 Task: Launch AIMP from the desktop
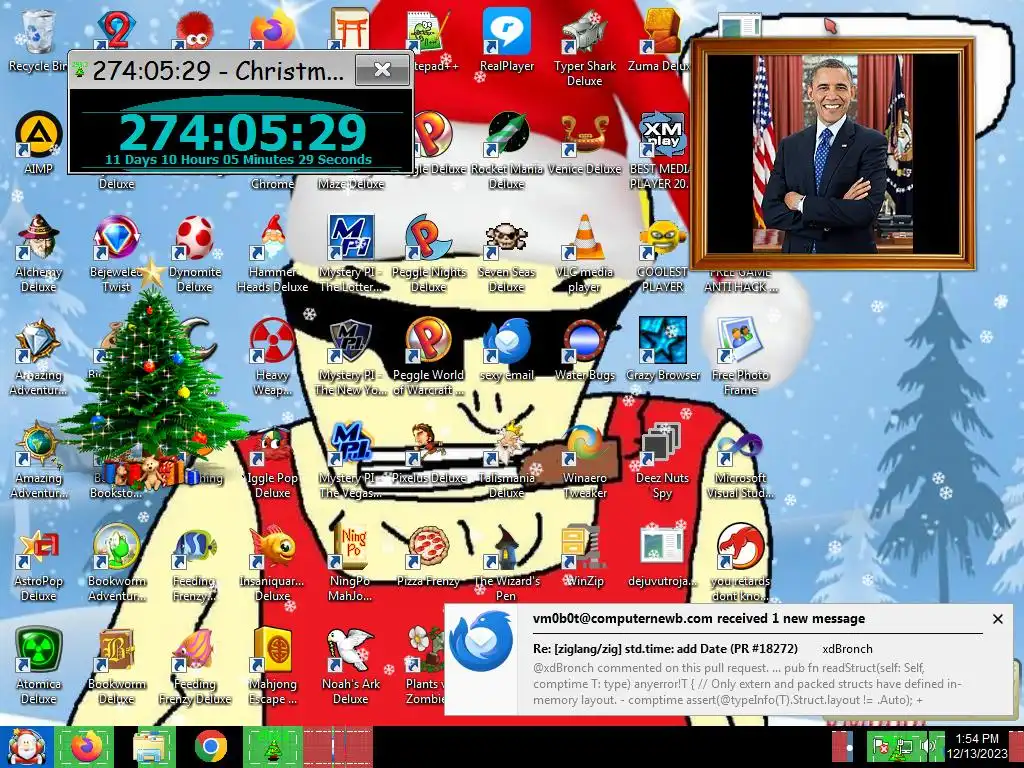pos(39,142)
